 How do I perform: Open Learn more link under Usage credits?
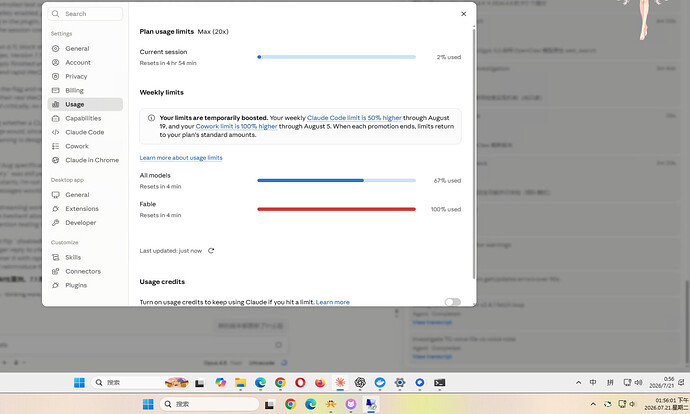pos(333,302)
